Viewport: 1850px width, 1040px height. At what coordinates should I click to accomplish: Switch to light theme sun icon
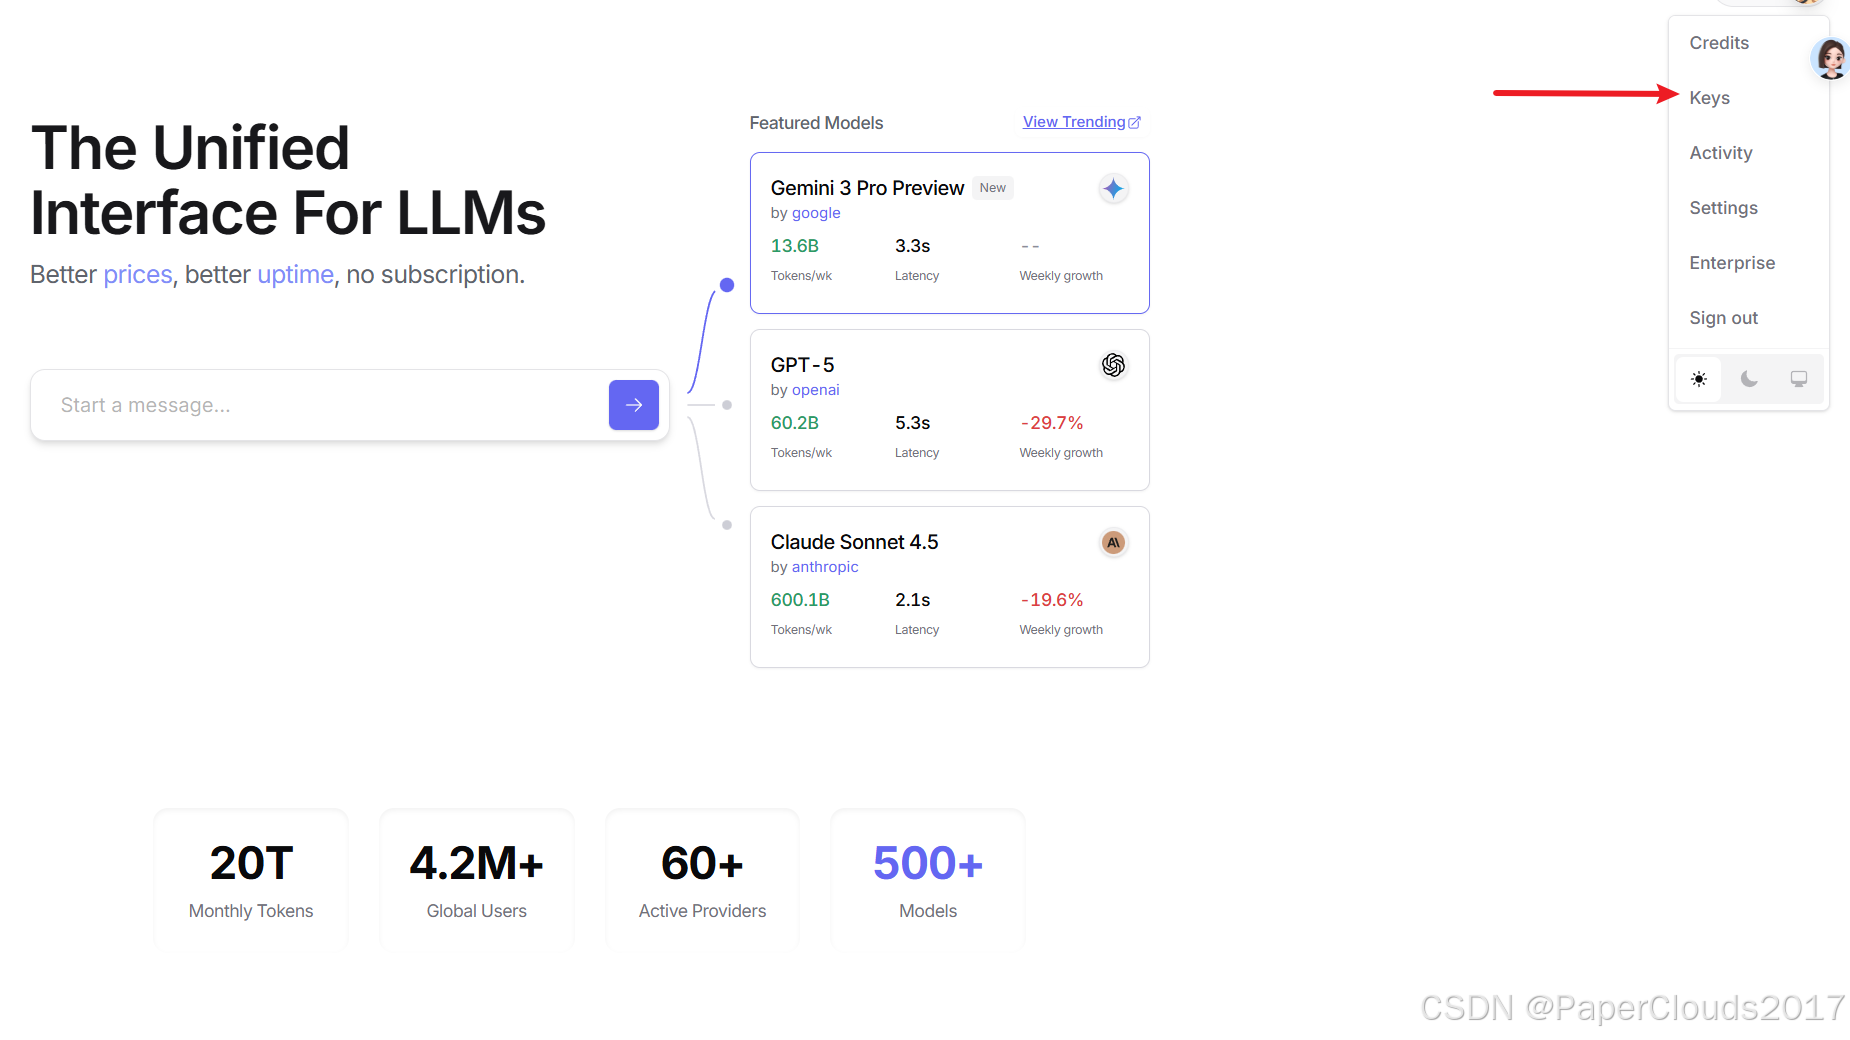point(1699,379)
